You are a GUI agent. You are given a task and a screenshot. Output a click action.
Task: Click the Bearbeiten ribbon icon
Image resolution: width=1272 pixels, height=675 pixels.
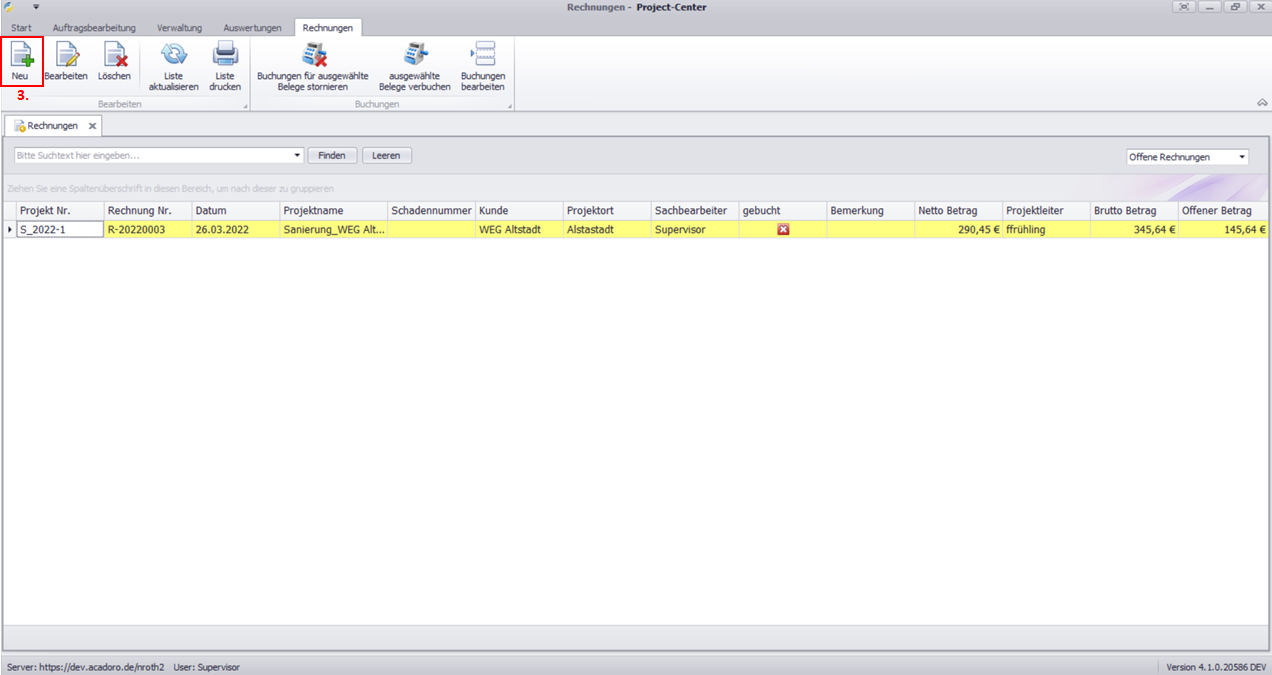coord(66,55)
